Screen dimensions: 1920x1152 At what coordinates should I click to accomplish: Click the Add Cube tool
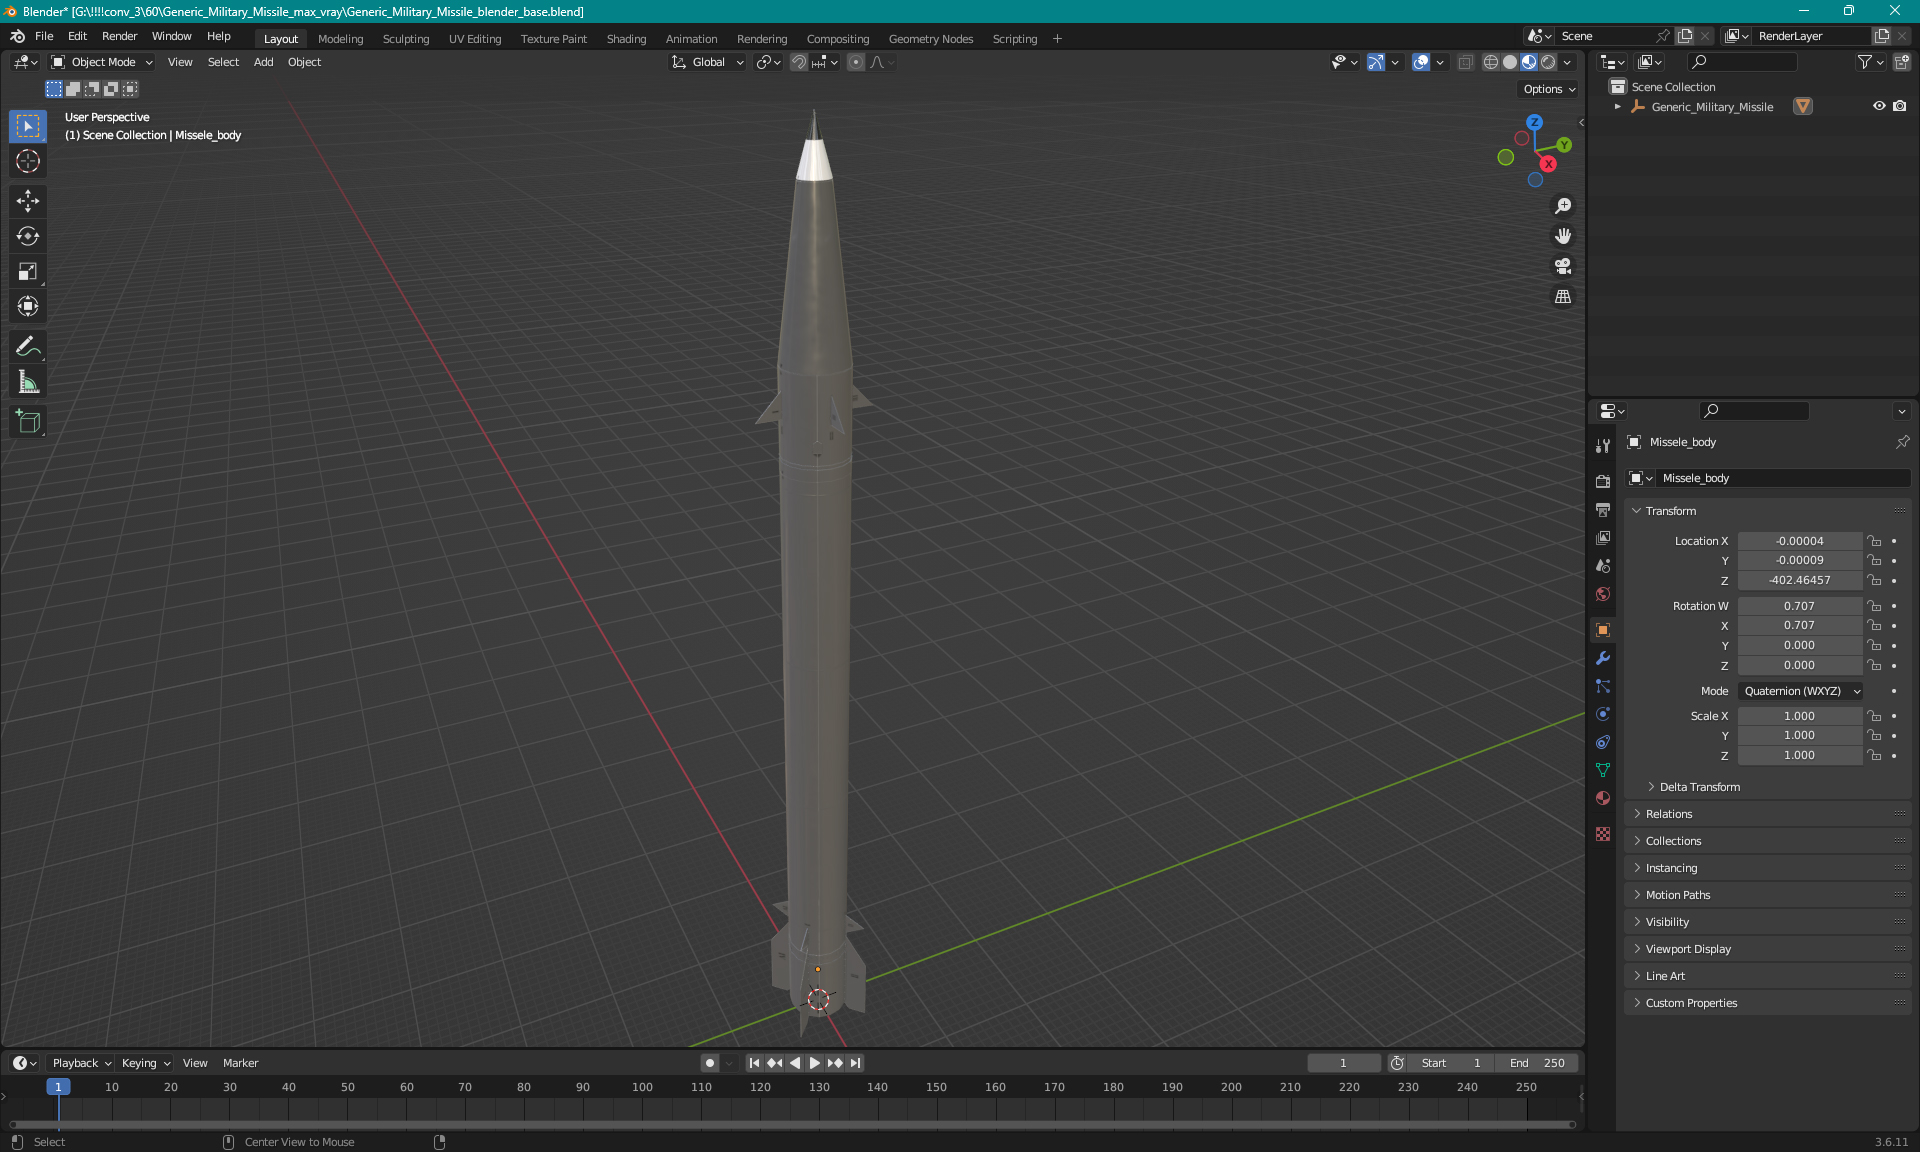coord(28,422)
